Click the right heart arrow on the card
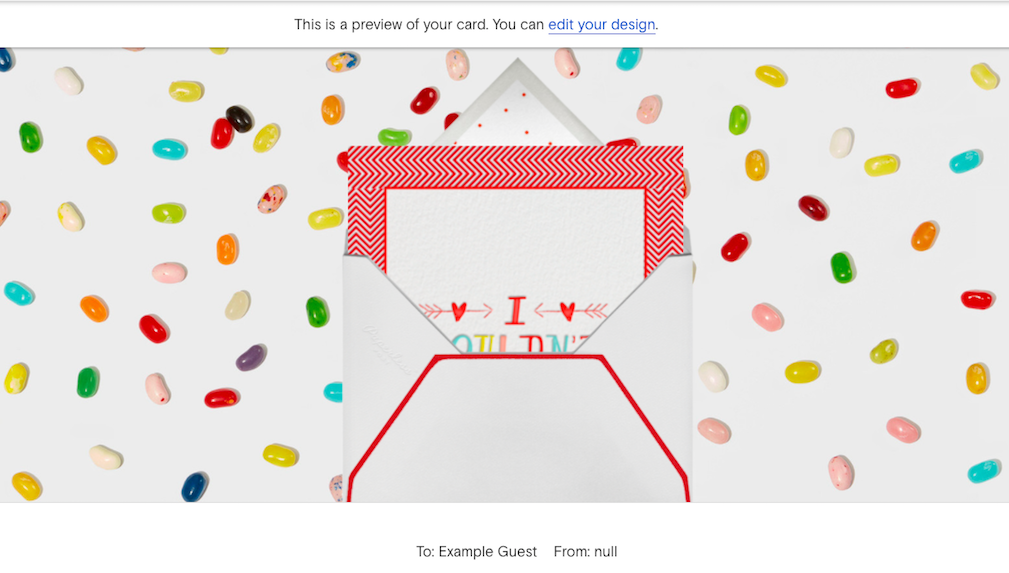Image resolution: width=1009 pixels, height=573 pixels. [571, 311]
